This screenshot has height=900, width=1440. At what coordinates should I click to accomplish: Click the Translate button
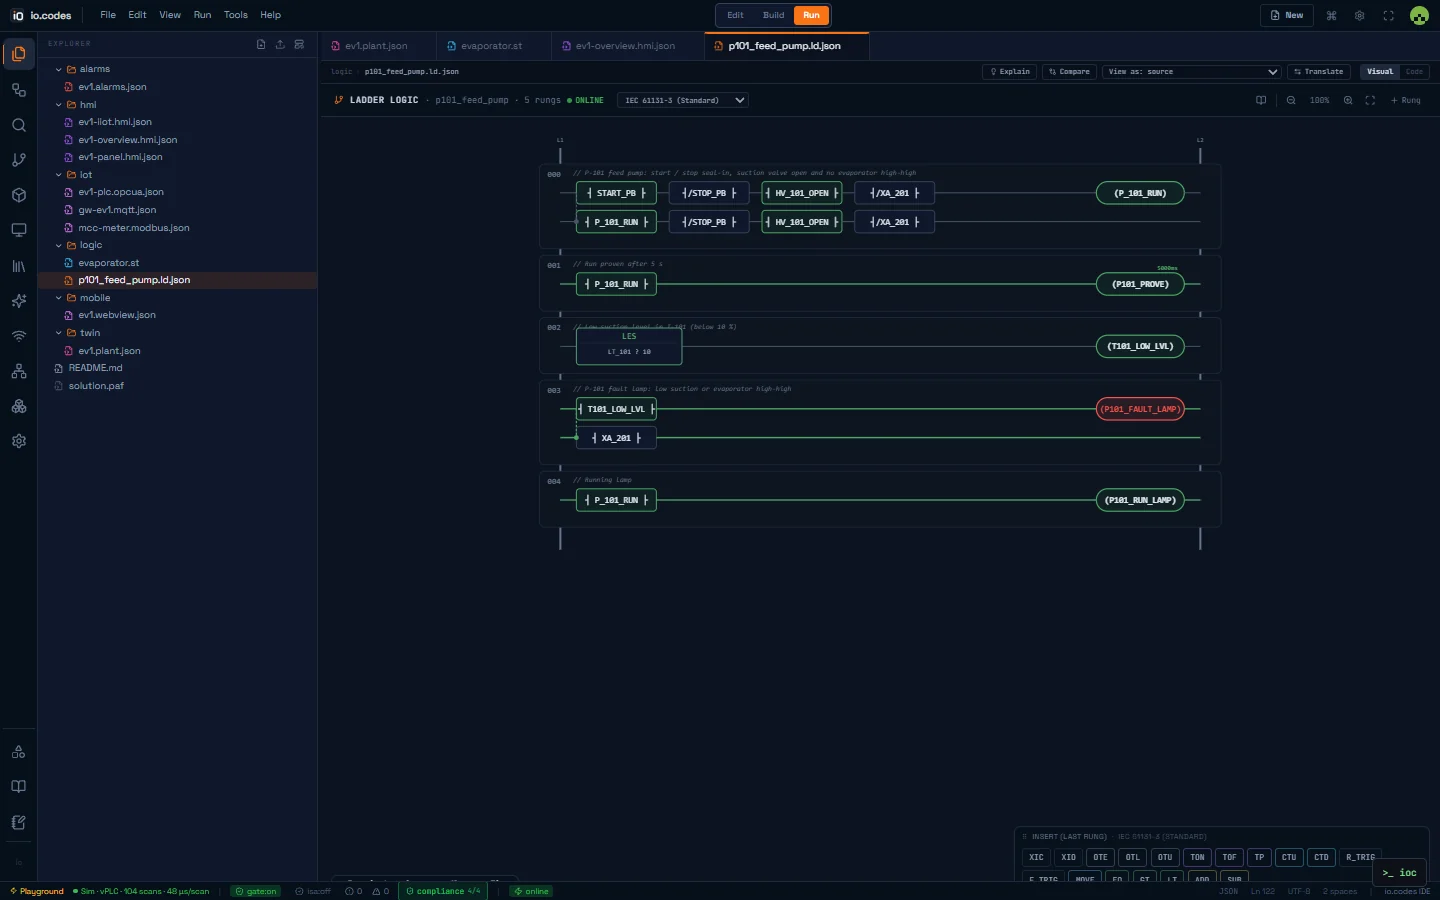pos(1319,72)
